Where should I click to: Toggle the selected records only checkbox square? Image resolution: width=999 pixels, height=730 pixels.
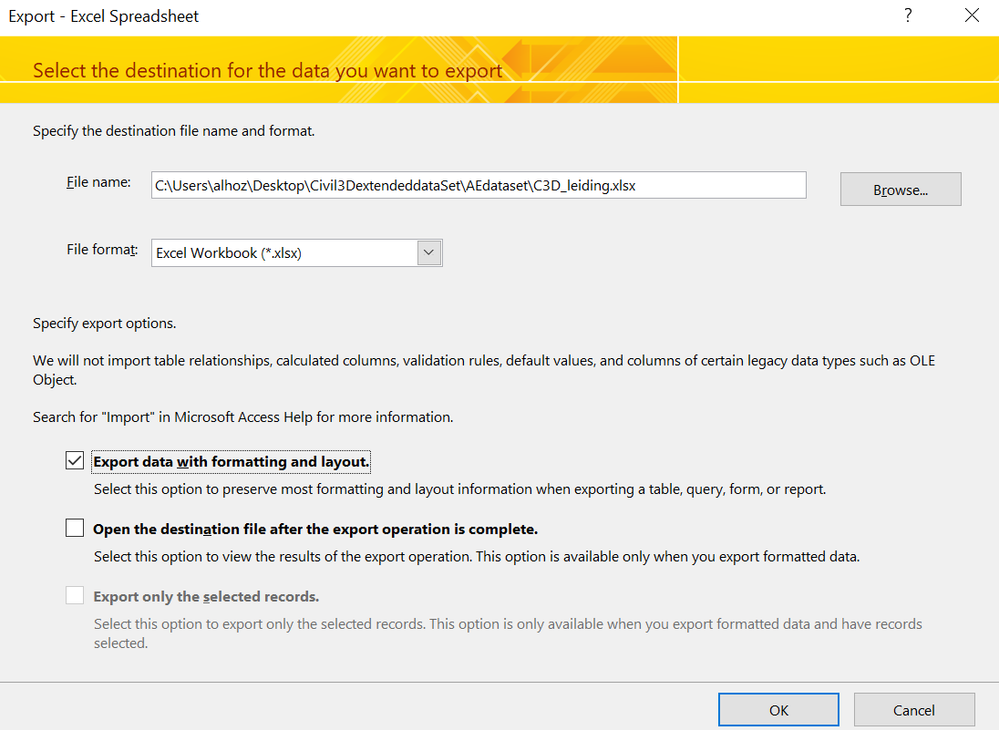click(x=75, y=596)
